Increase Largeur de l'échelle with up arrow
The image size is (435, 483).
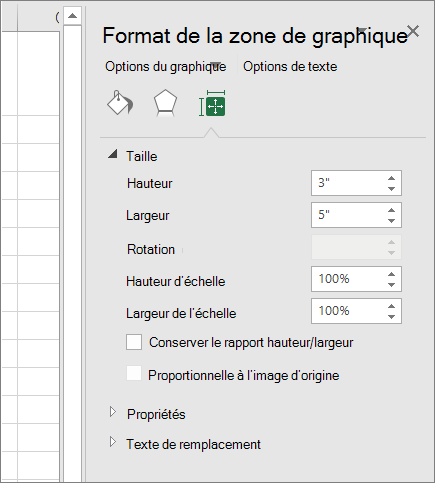pos(391,306)
